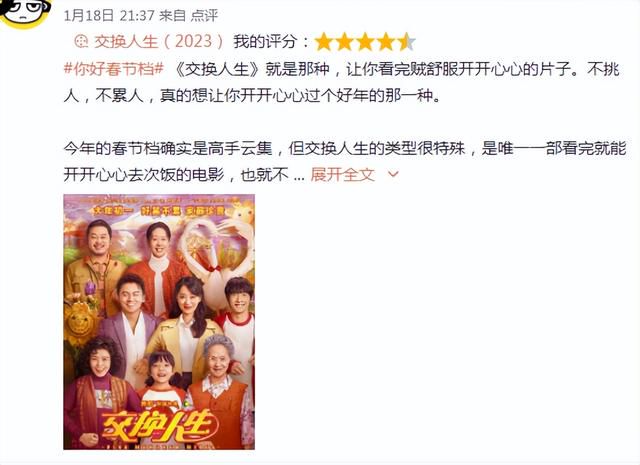Screen dimensions: 640x465
Task: Click the line 人，不累人，真的想让你开开心心
Action: [x=252, y=96]
